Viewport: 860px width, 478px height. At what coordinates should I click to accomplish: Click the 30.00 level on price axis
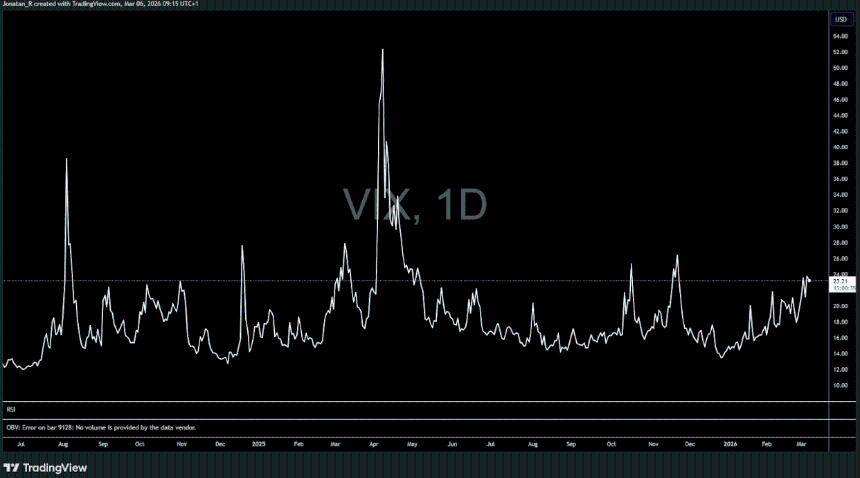pyautogui.click(x=840, y=226)
